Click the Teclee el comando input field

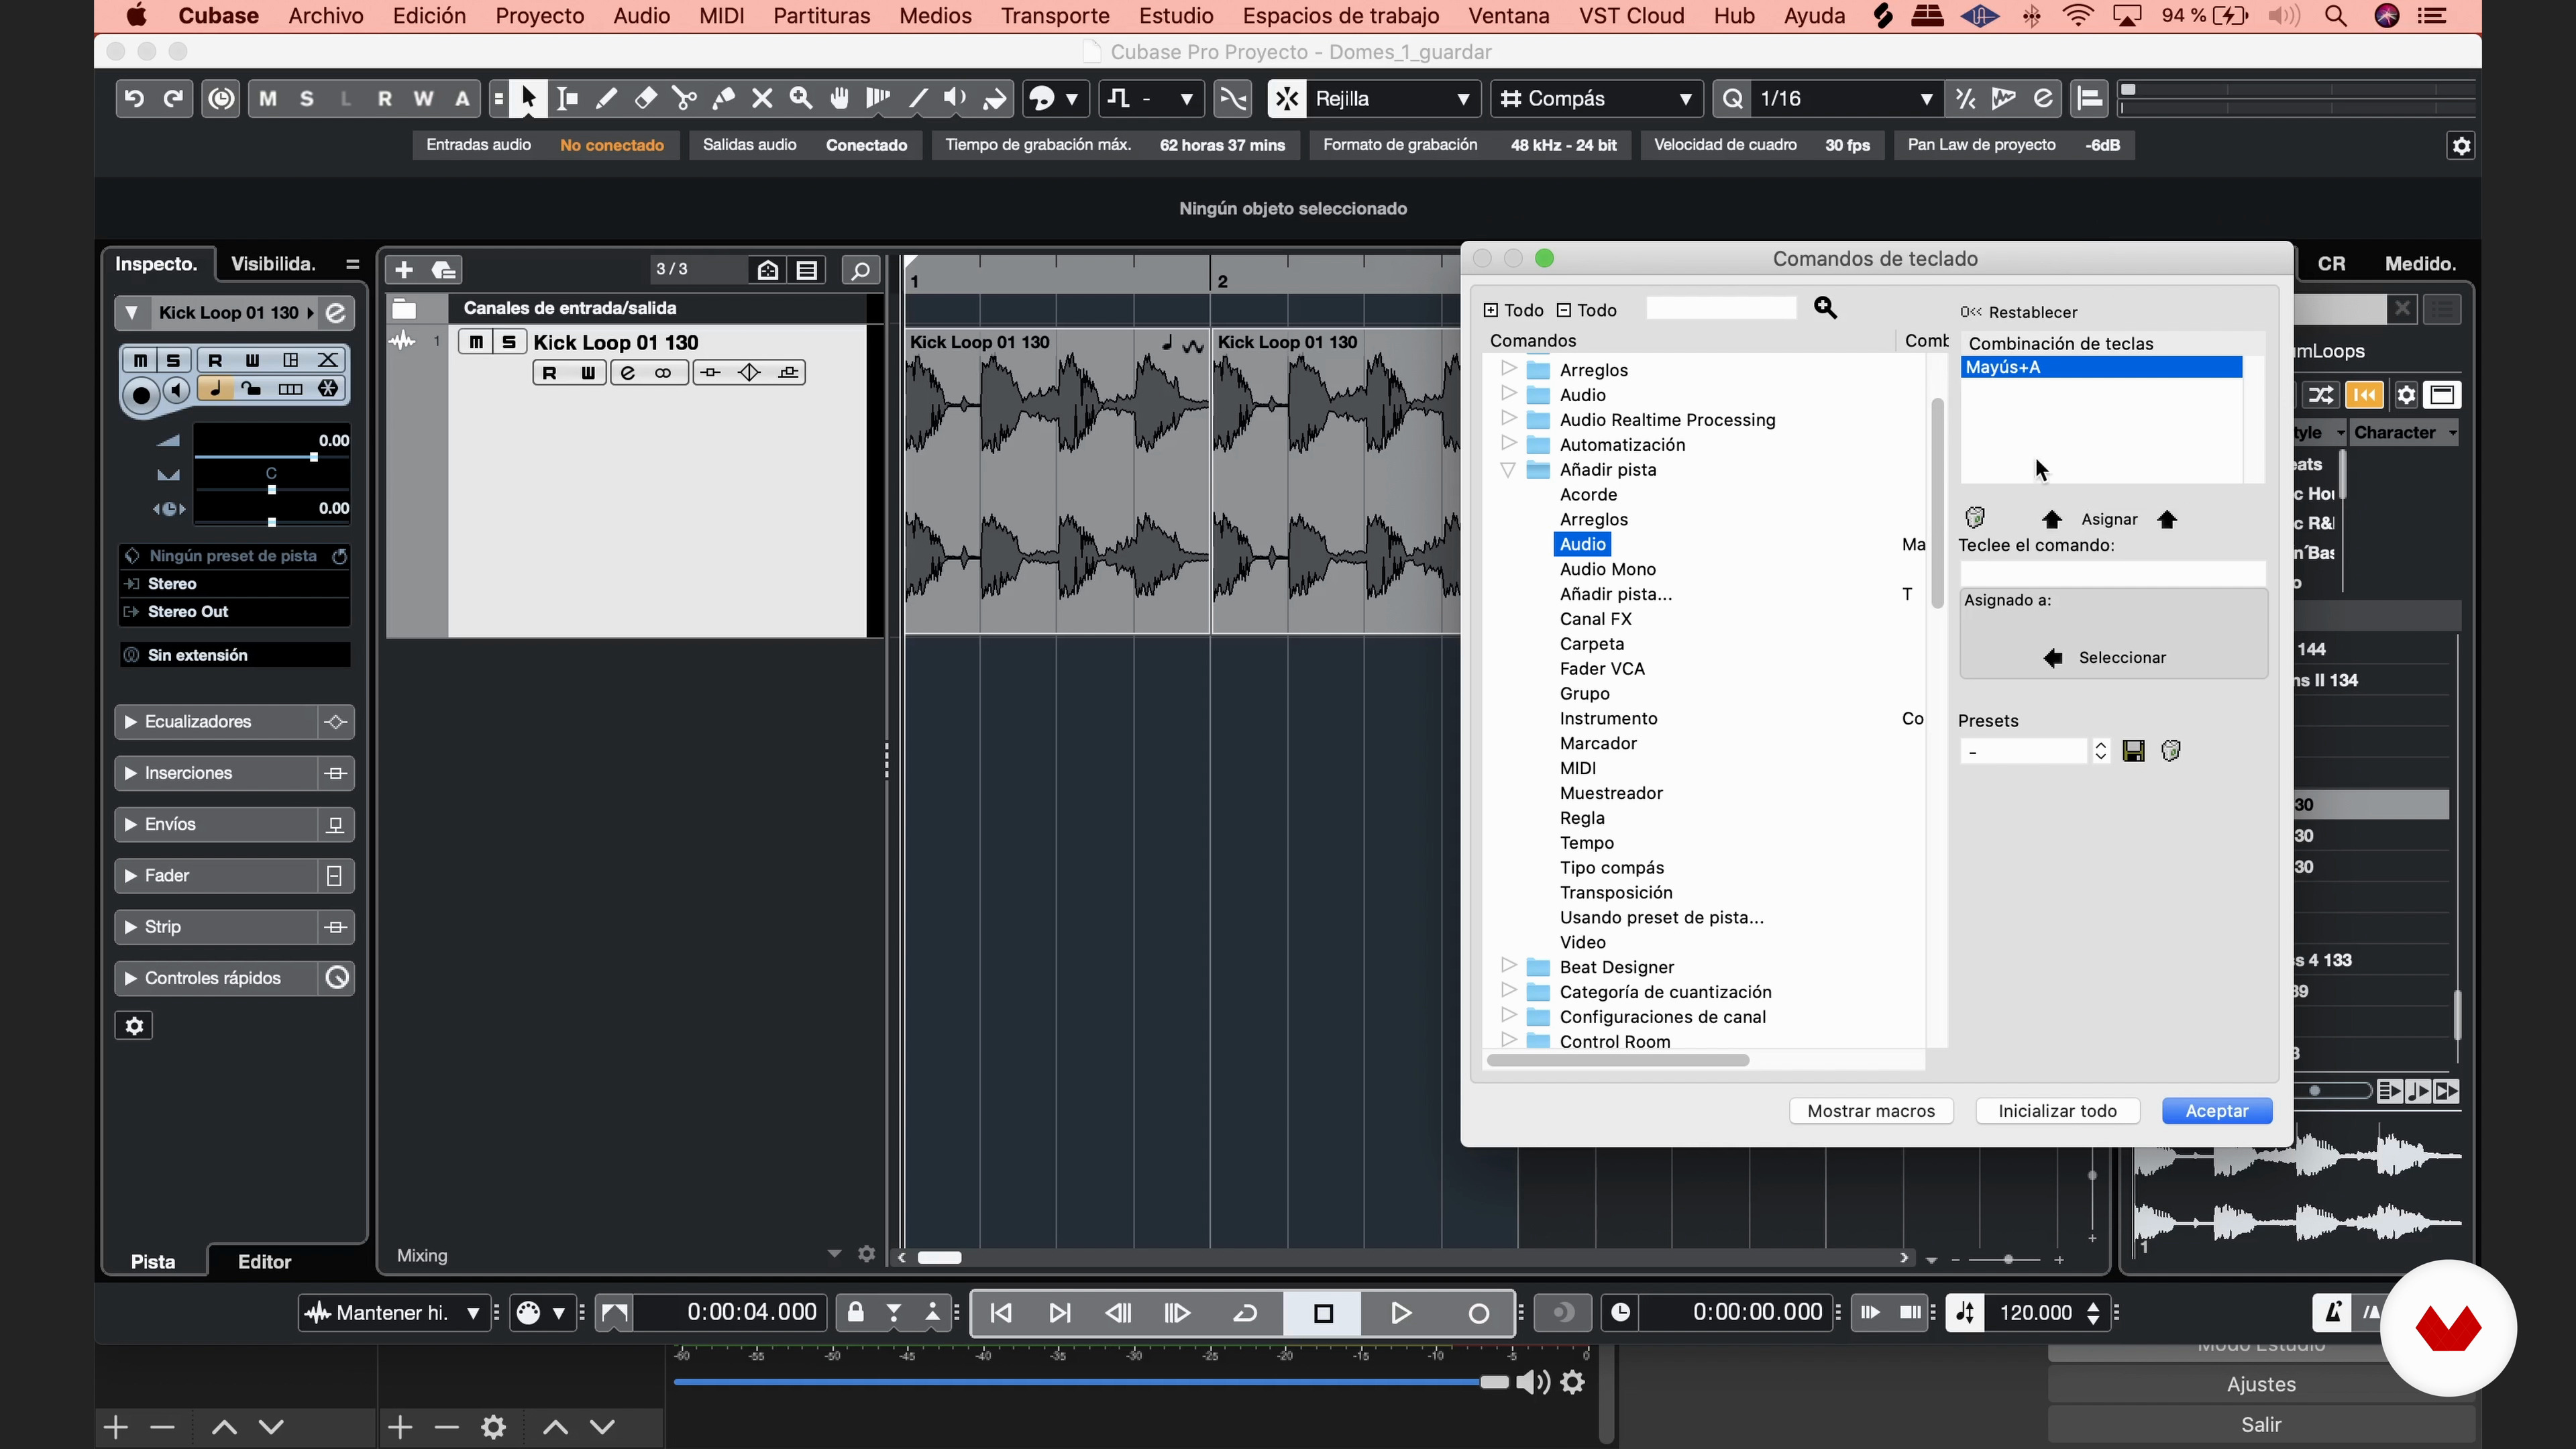pyautogui.click(x=2112, y=573)
